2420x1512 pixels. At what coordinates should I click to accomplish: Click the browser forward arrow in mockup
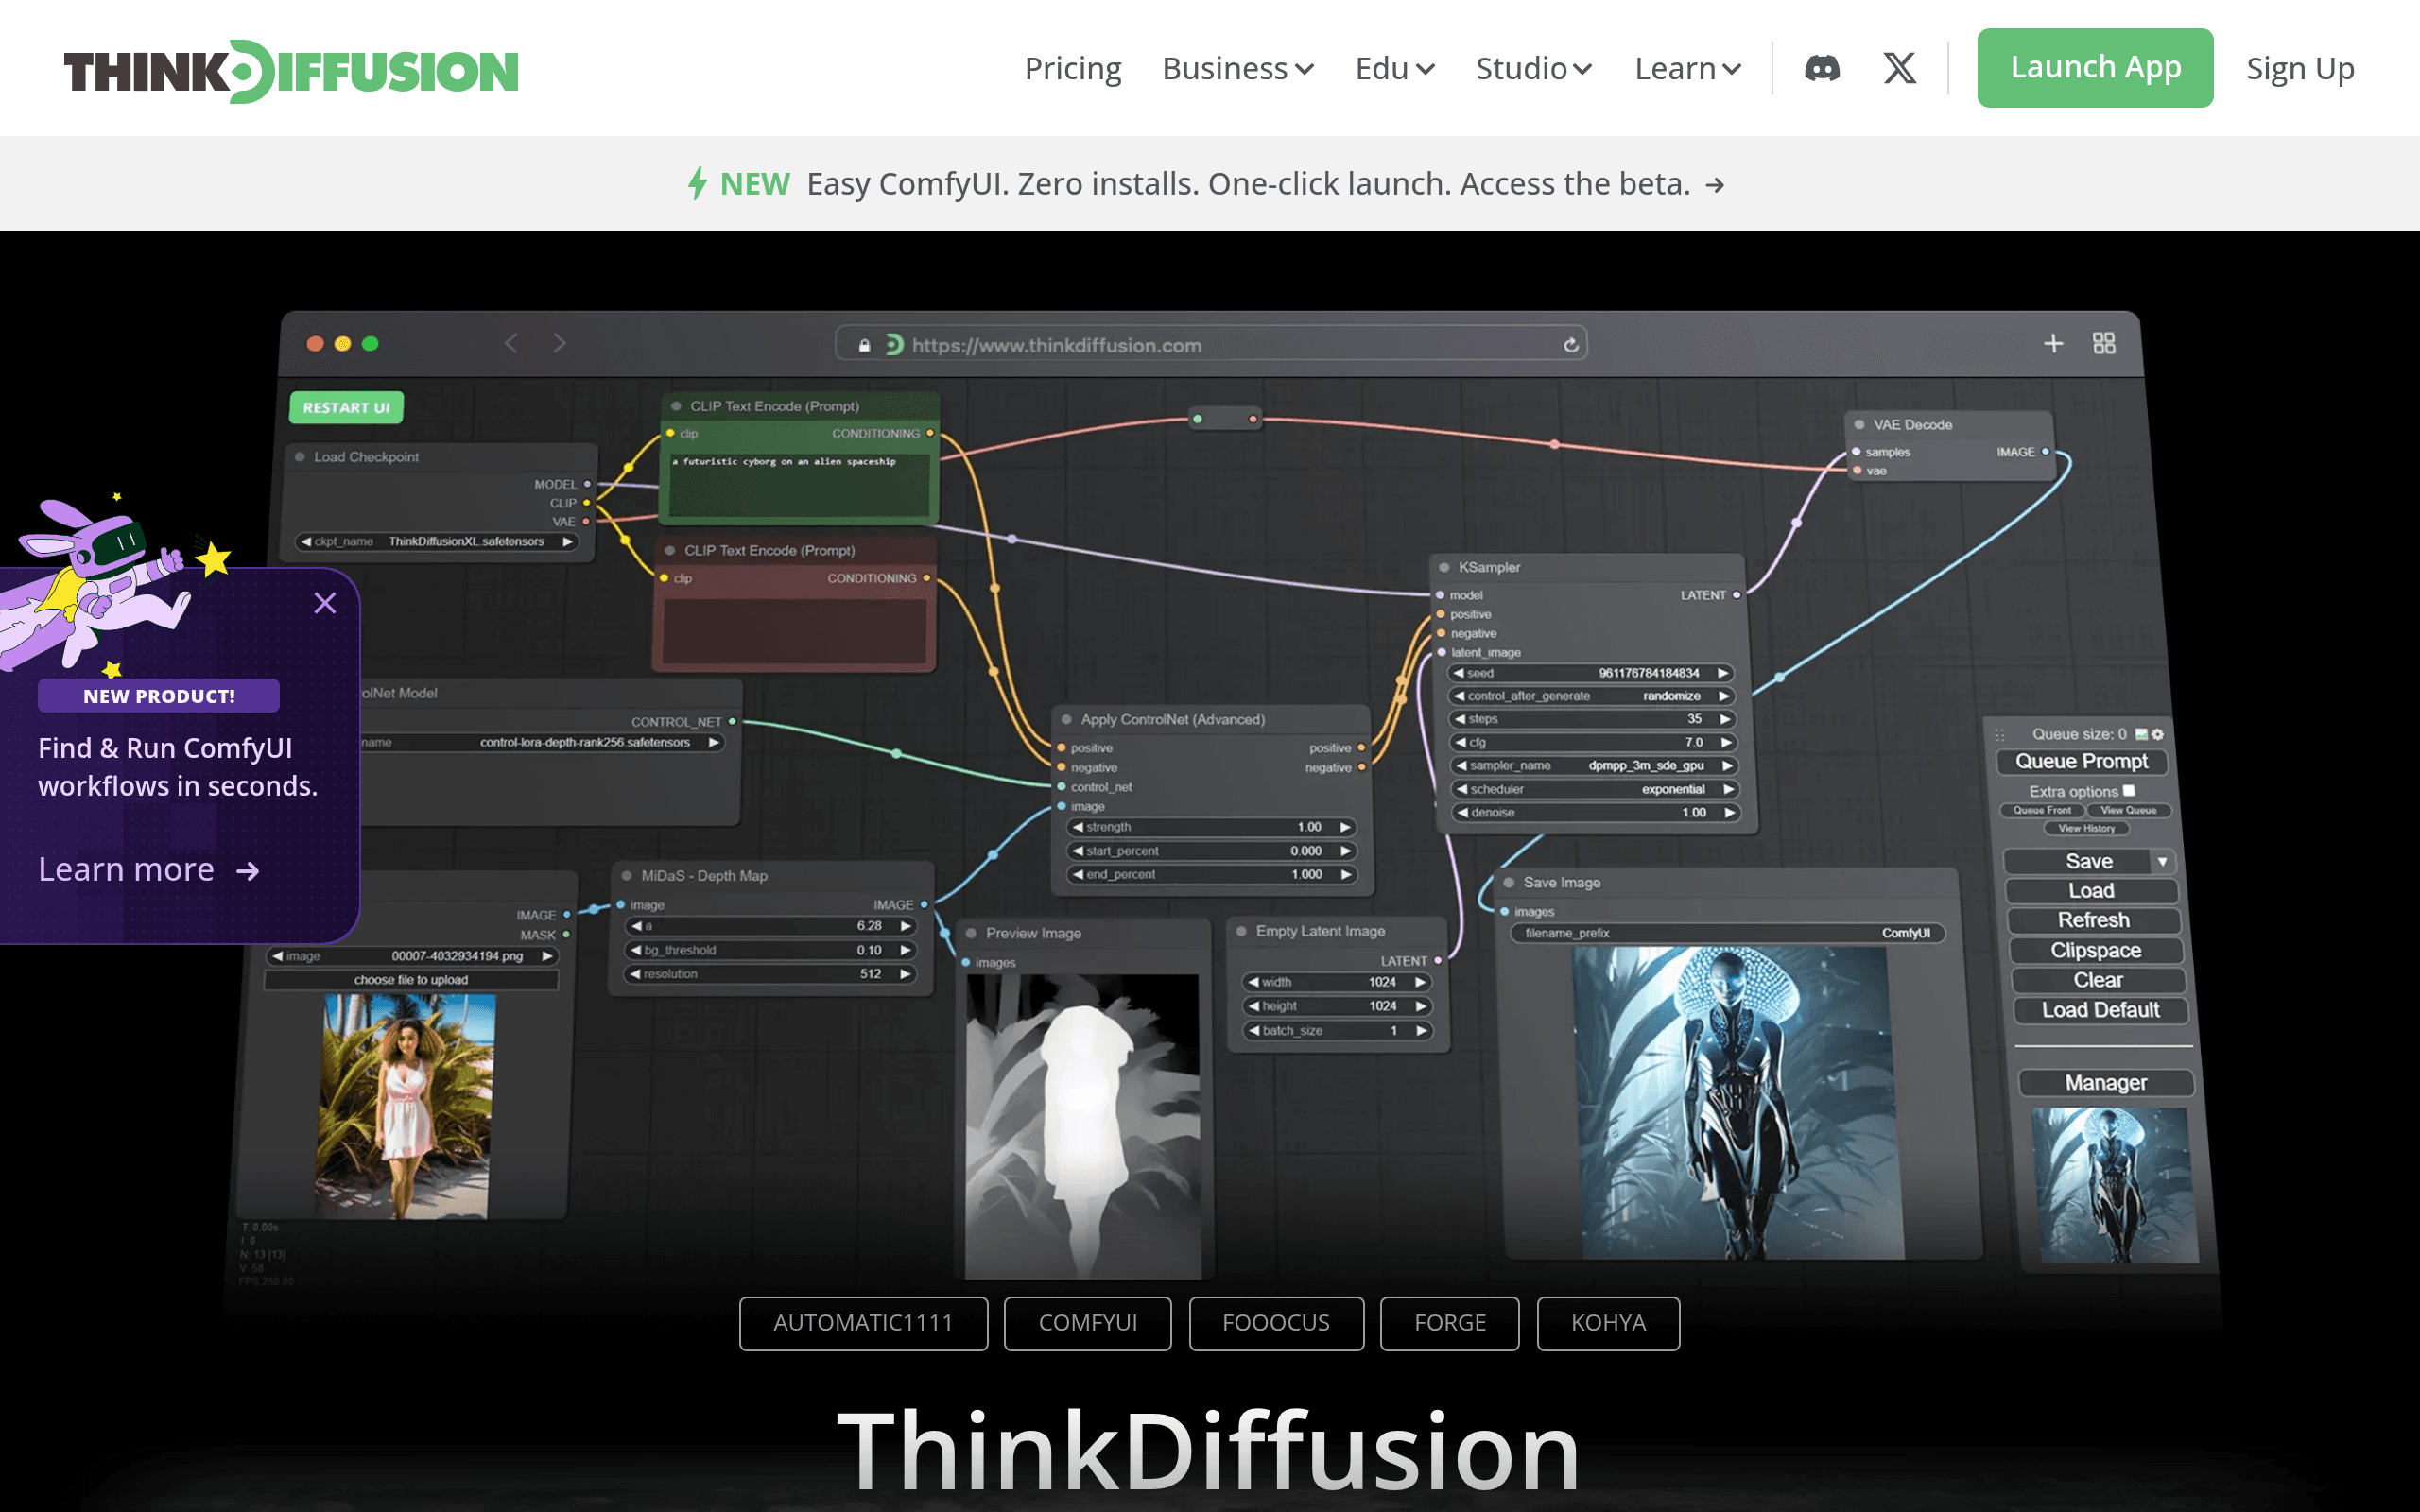click(560, 343)
